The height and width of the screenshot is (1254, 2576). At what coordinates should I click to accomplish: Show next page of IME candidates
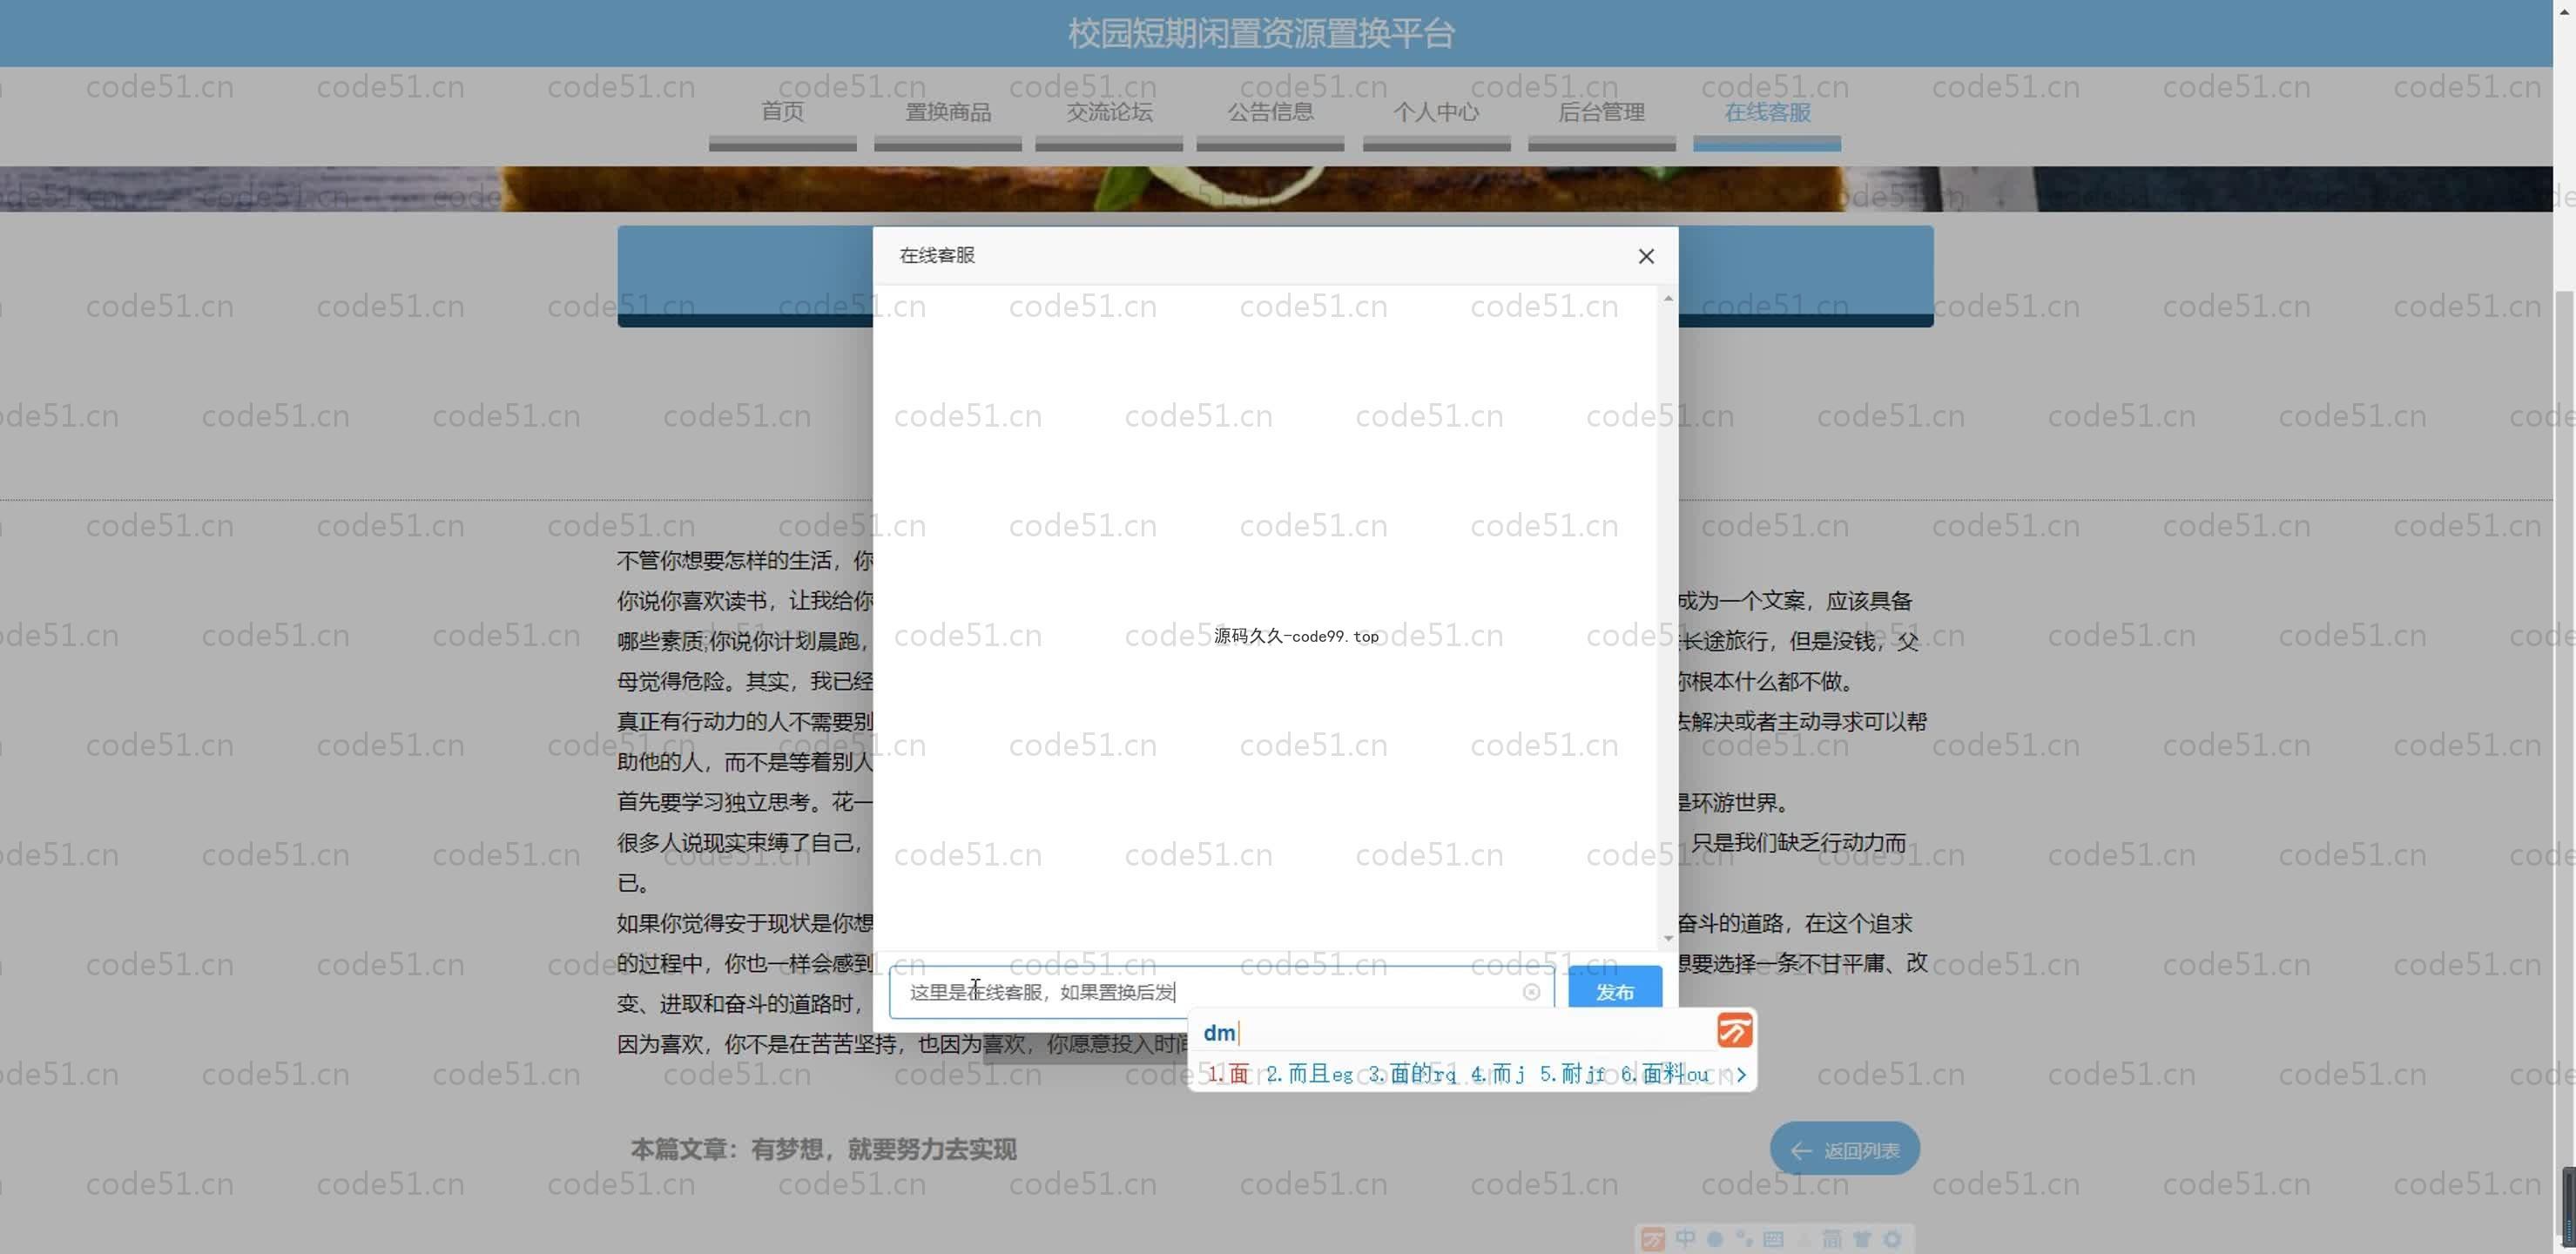[1741, 1074]
